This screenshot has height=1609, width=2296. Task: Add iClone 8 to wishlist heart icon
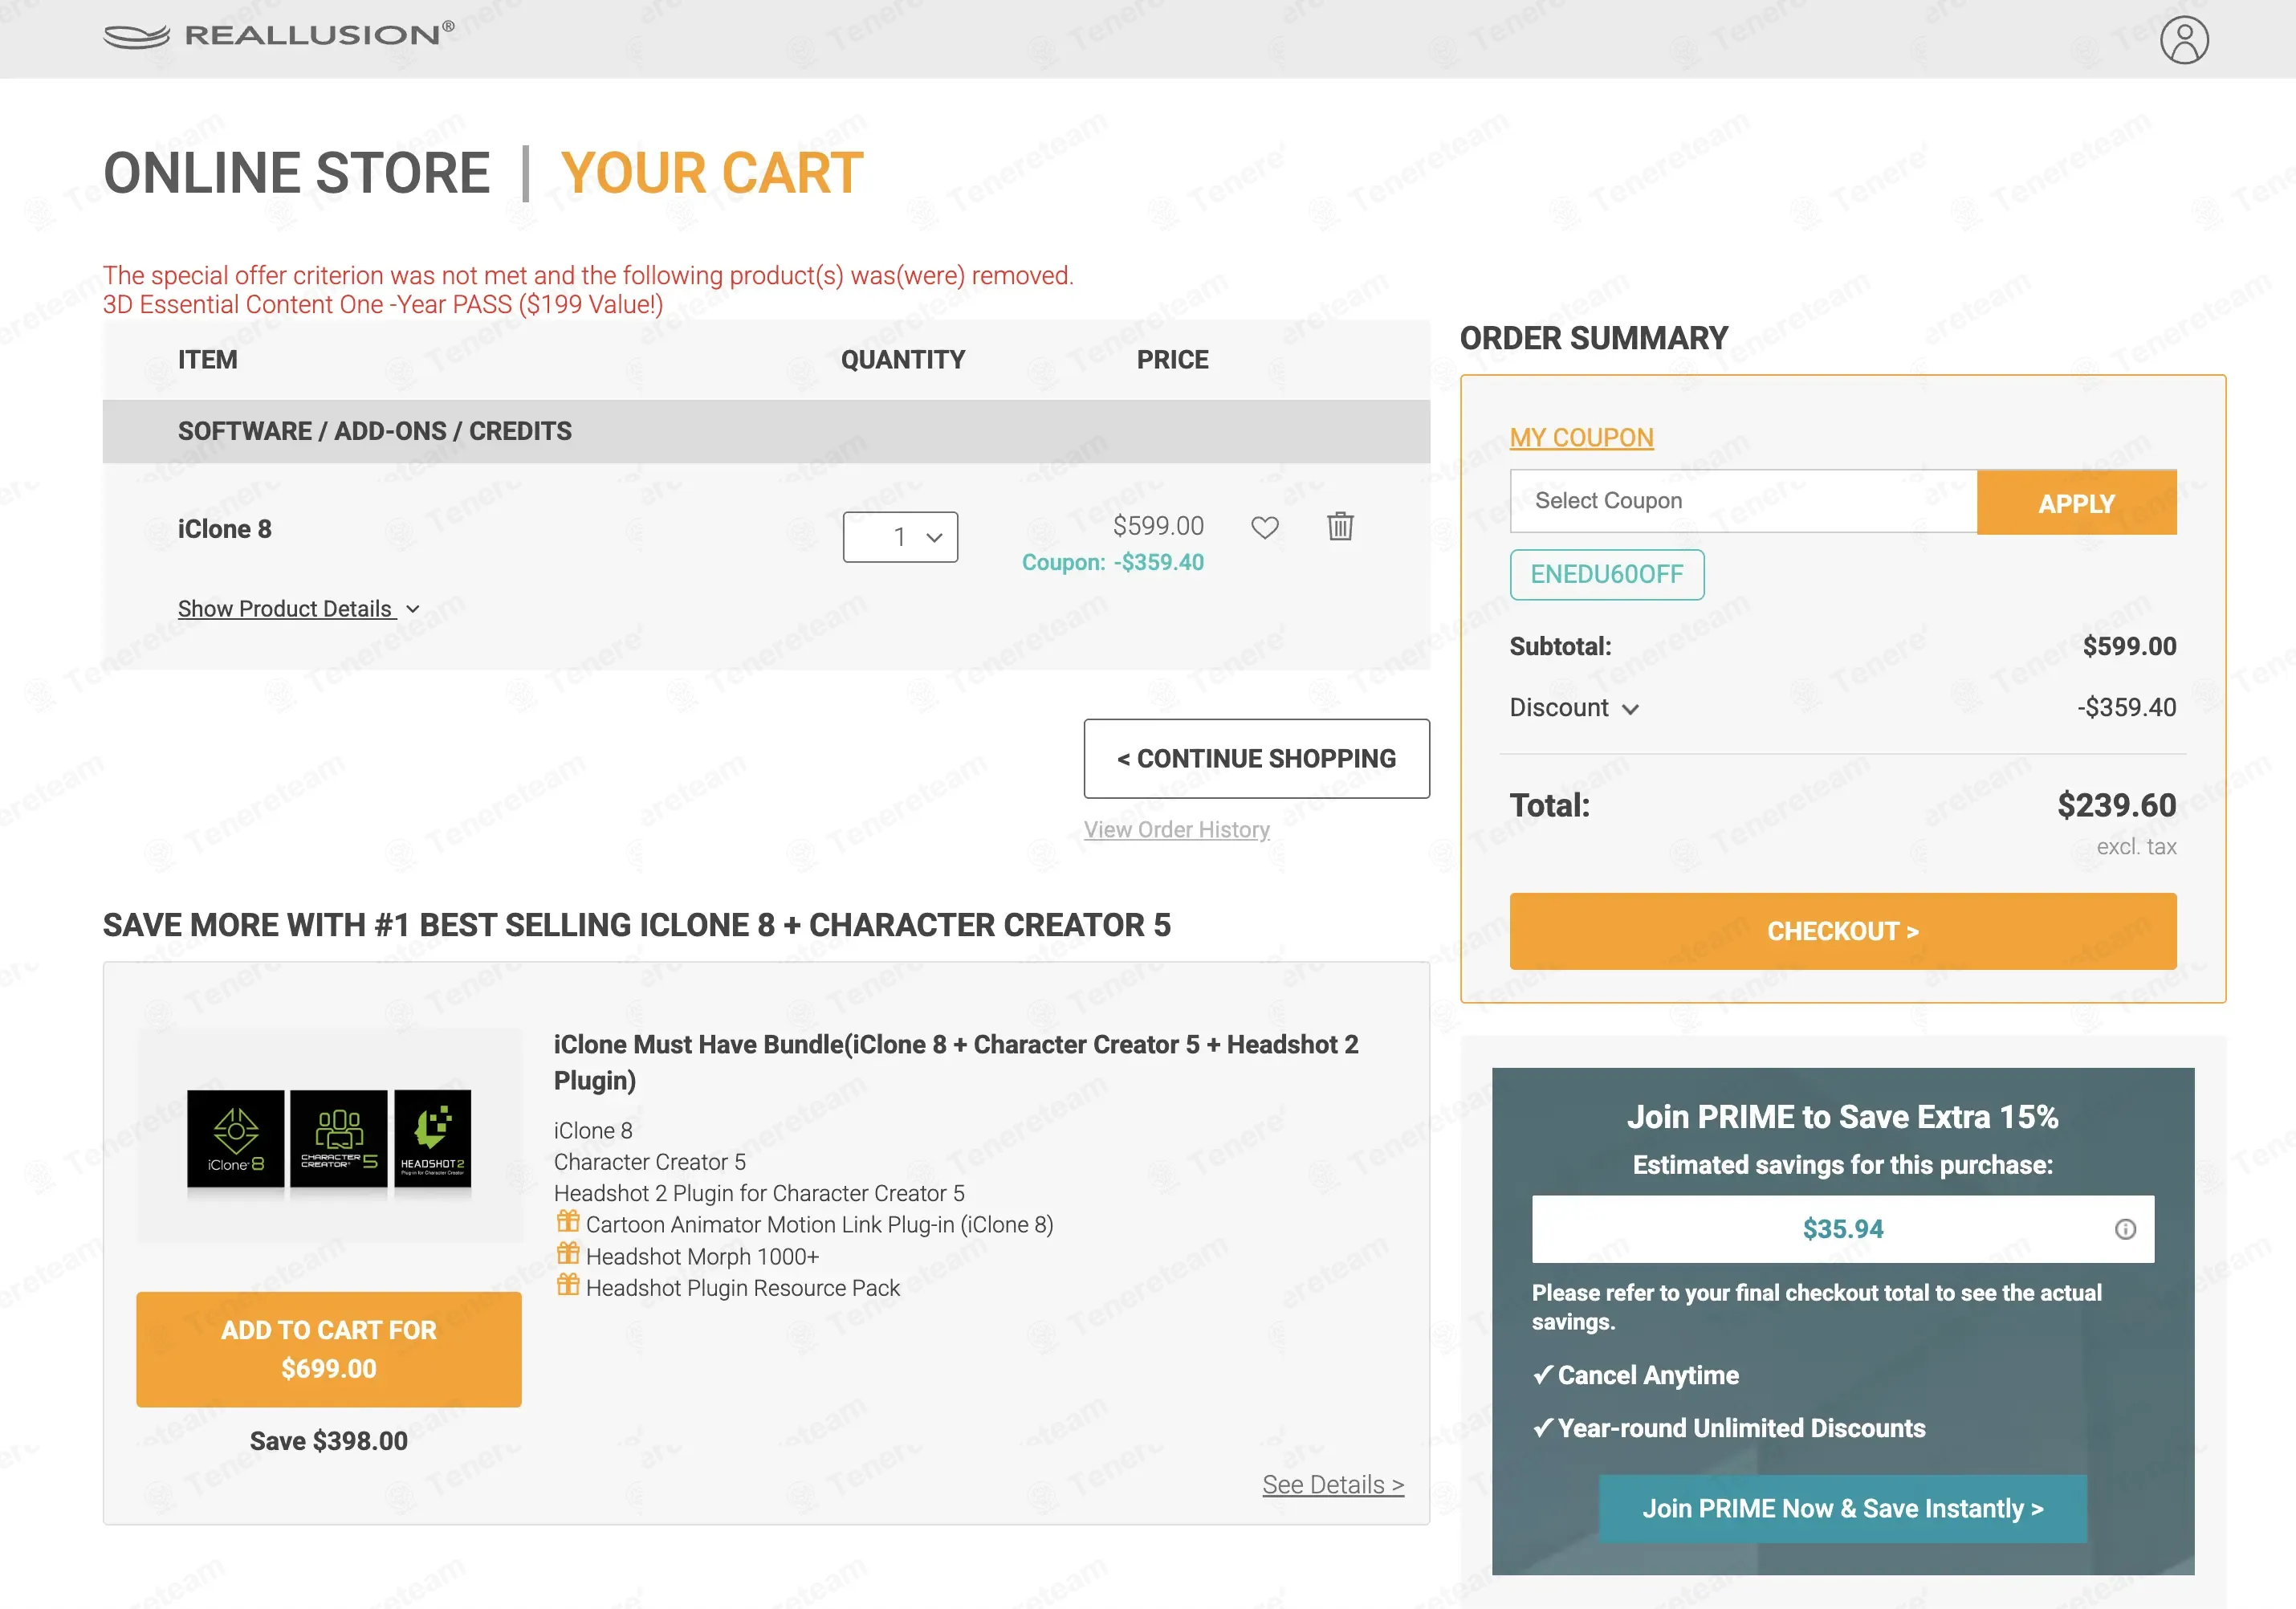click(x=1265, y=527)
